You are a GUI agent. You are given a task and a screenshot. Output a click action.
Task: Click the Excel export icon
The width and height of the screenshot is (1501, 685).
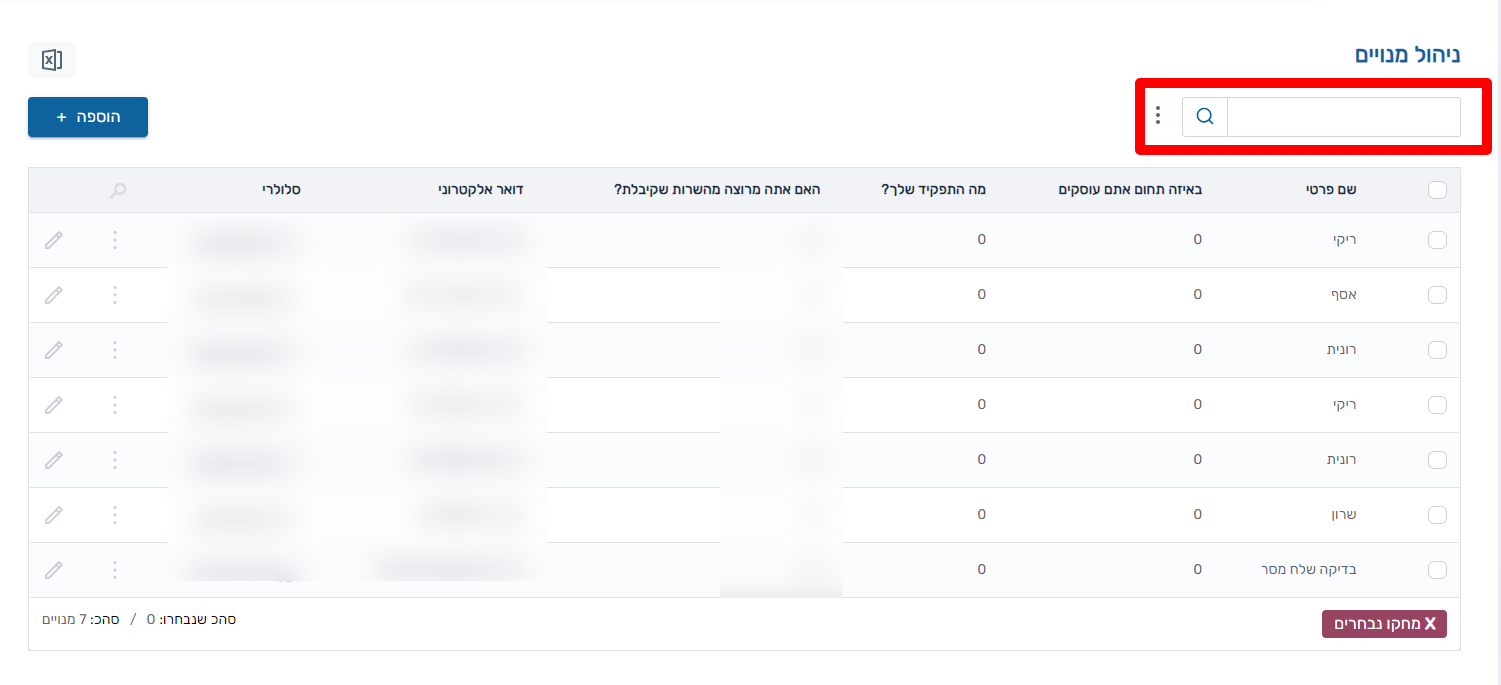coord(52,61)
